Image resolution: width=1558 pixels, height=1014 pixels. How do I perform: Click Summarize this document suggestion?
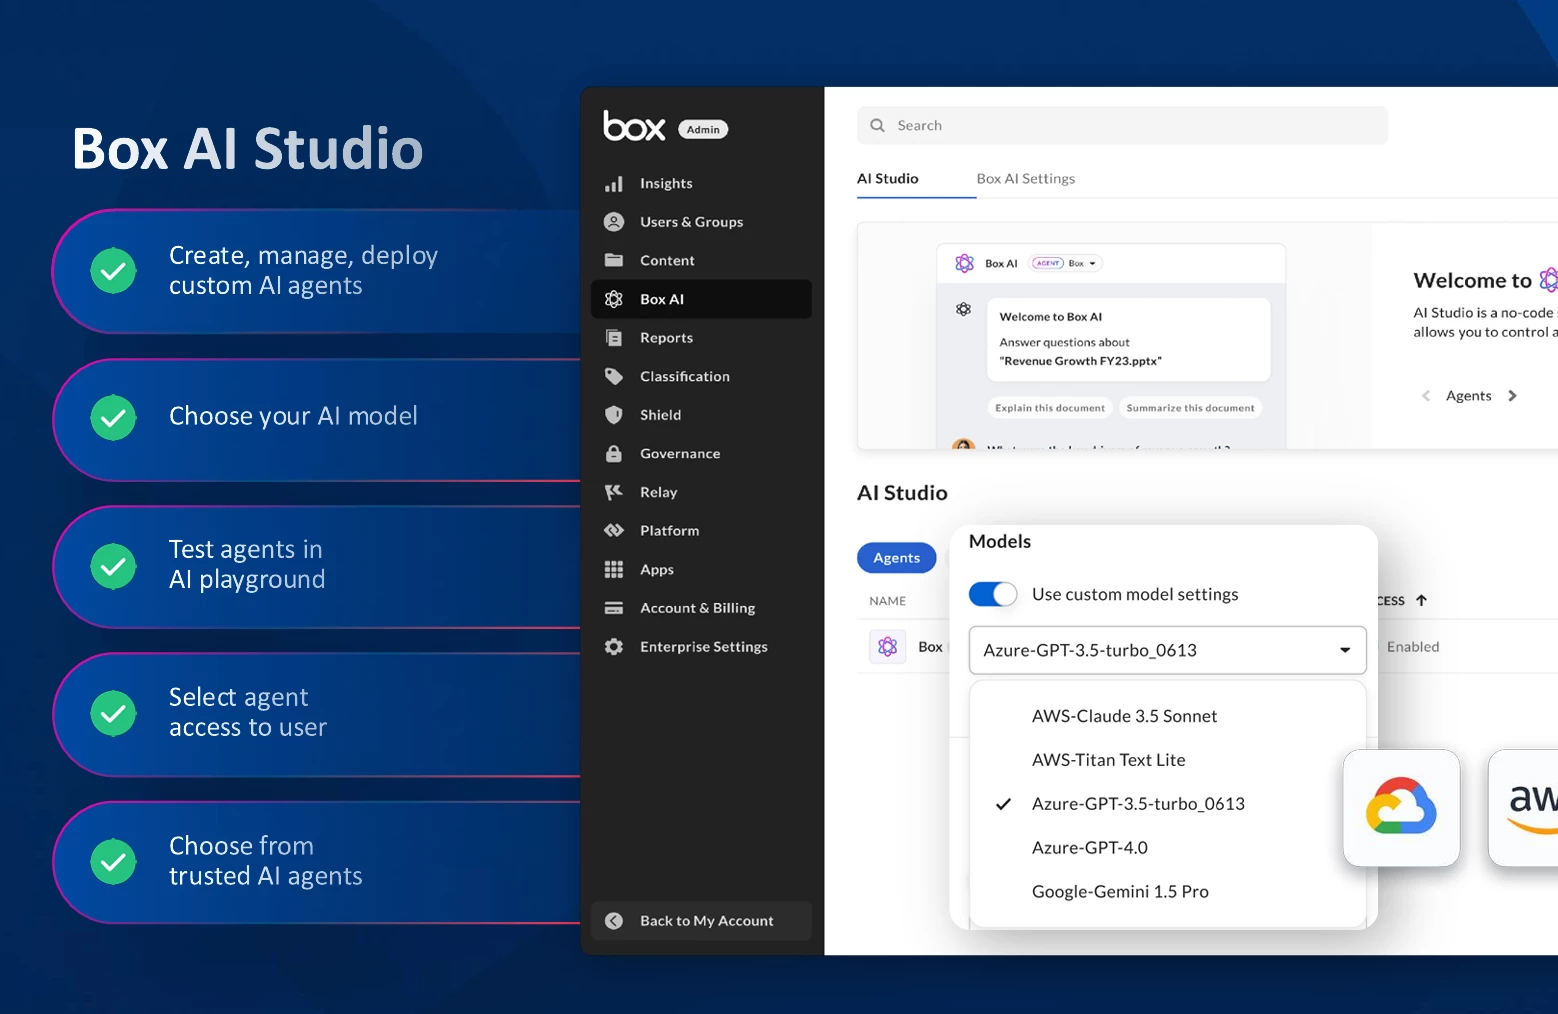[1190, 408]
